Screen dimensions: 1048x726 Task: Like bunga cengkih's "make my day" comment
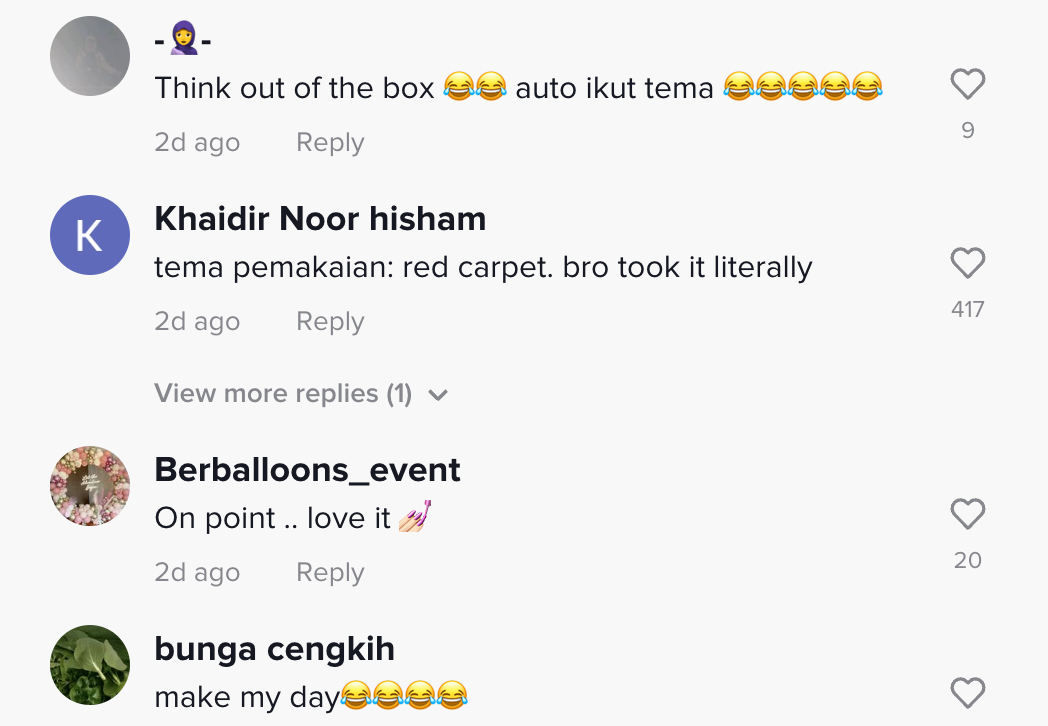[x=967, y=693]
